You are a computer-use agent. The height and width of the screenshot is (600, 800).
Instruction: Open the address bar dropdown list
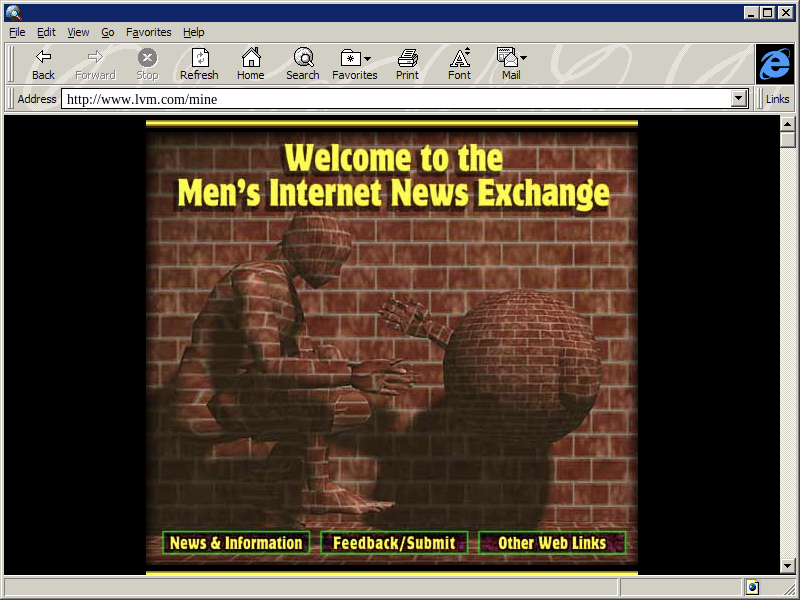click(740, 99)
